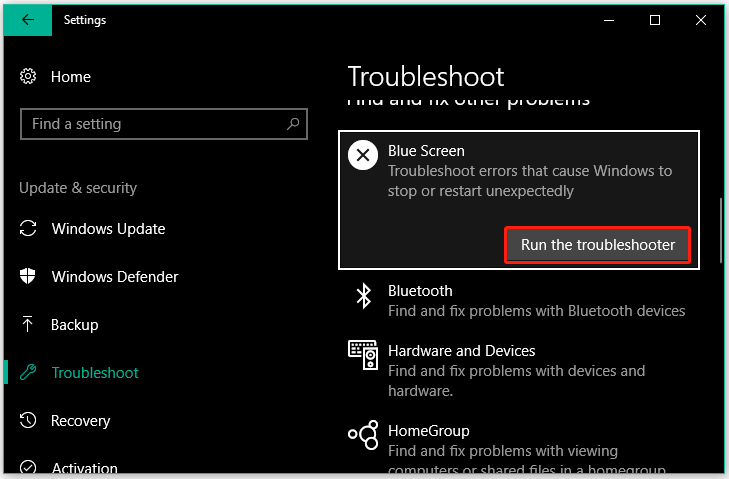Click the HomeGroup icon
This screenshot has height=479, width=729.
click(362, 435)
